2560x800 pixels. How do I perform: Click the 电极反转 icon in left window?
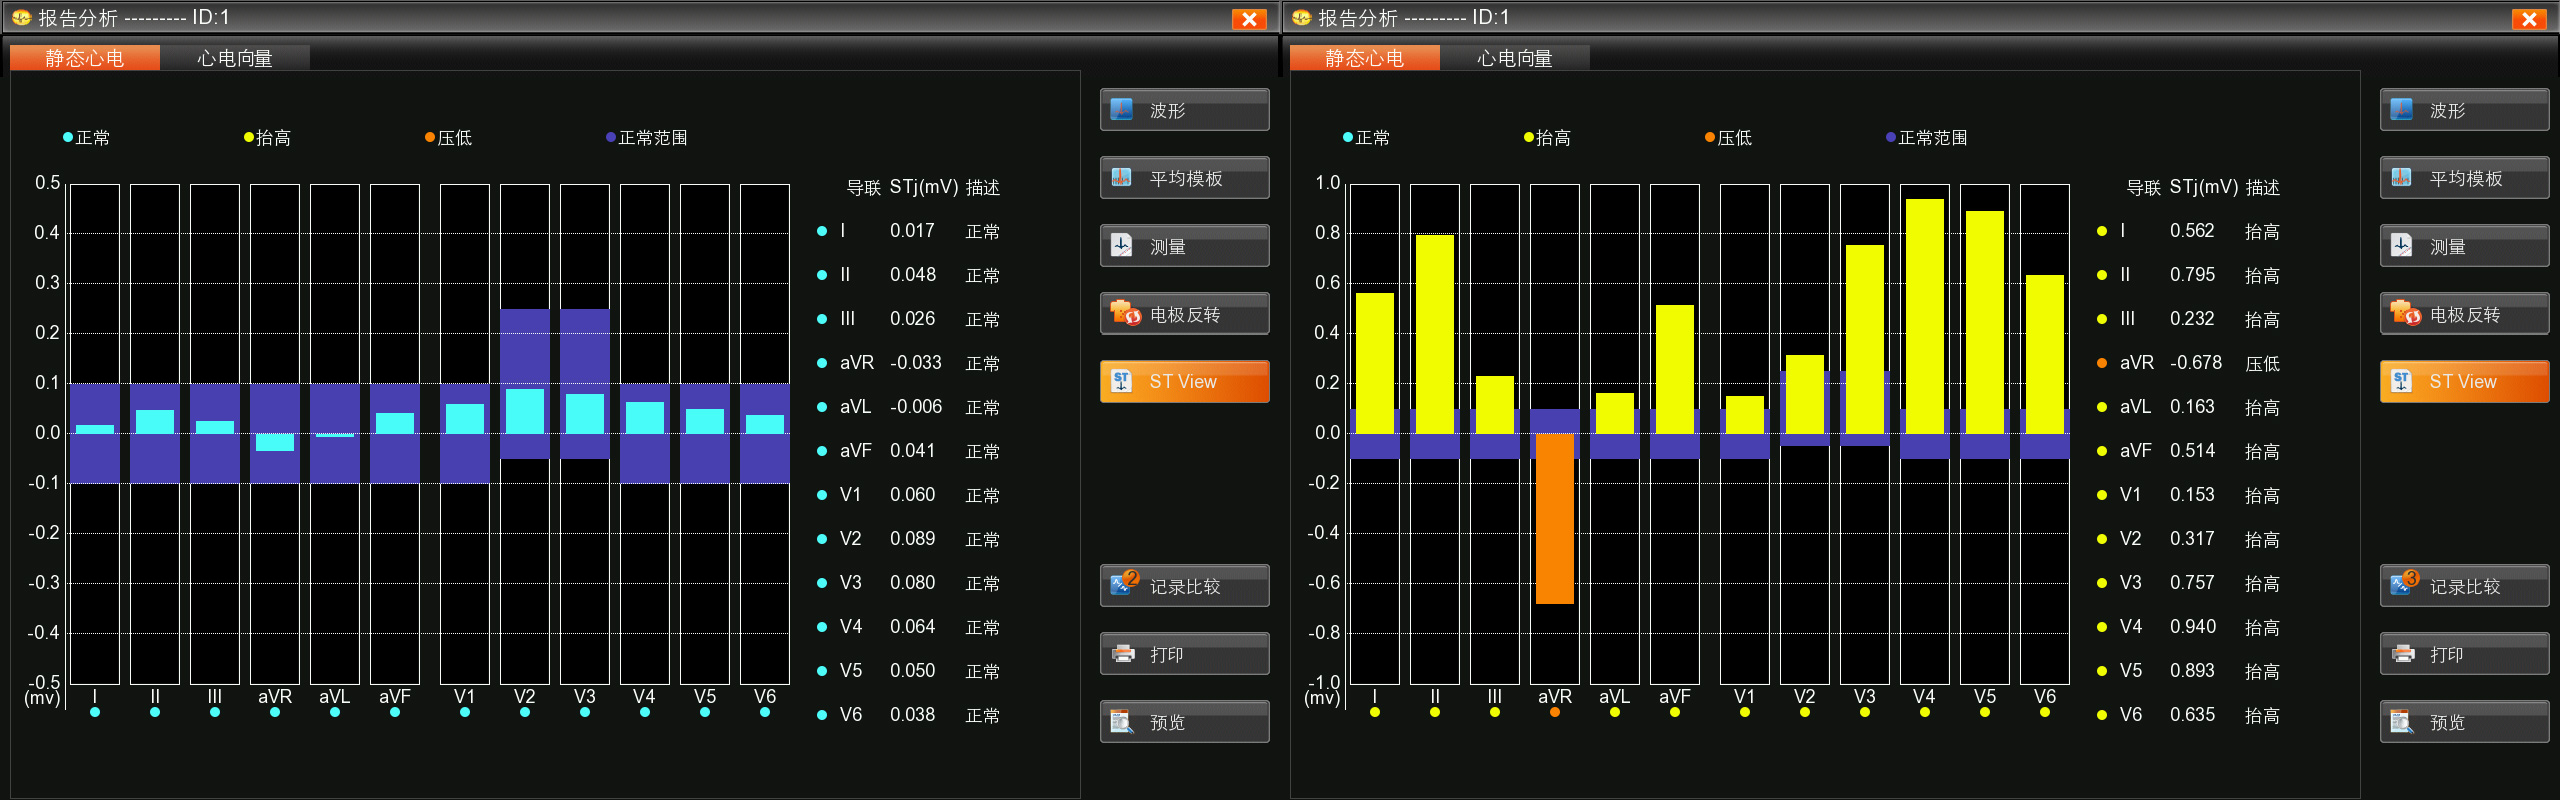[1124, 313]
